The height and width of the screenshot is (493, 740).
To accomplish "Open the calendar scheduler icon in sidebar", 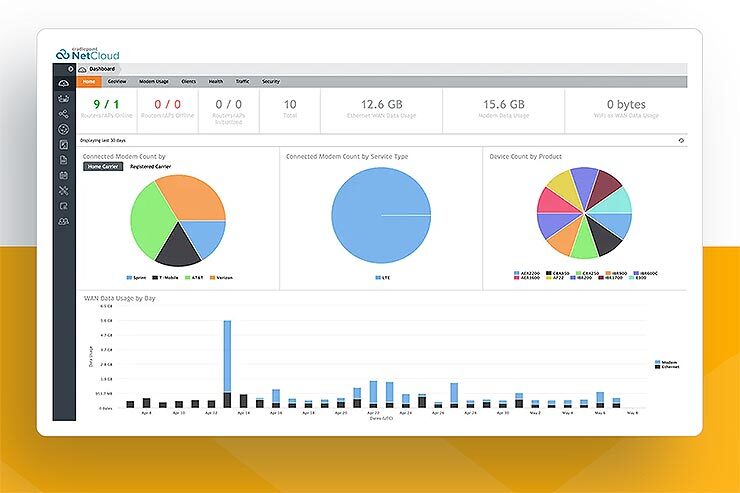I will (64, 174).
